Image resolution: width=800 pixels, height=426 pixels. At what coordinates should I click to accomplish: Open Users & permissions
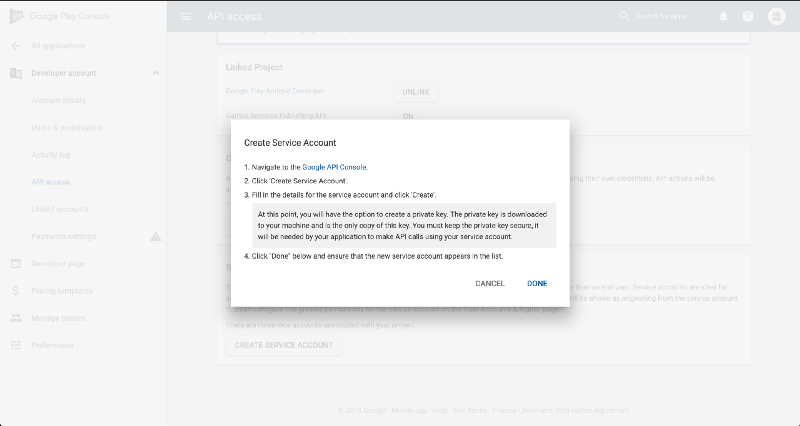[67, 128]
